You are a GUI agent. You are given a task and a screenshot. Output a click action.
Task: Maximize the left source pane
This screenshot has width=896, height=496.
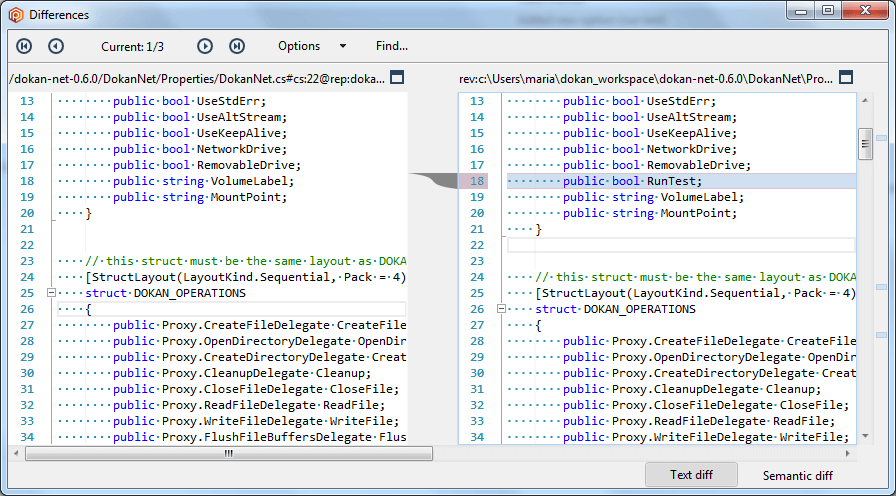pyautogui.click(x=397, y=78)
